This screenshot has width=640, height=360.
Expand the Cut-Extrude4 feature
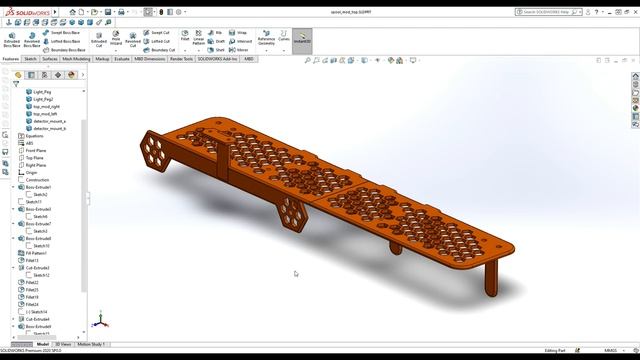[13, 320]
